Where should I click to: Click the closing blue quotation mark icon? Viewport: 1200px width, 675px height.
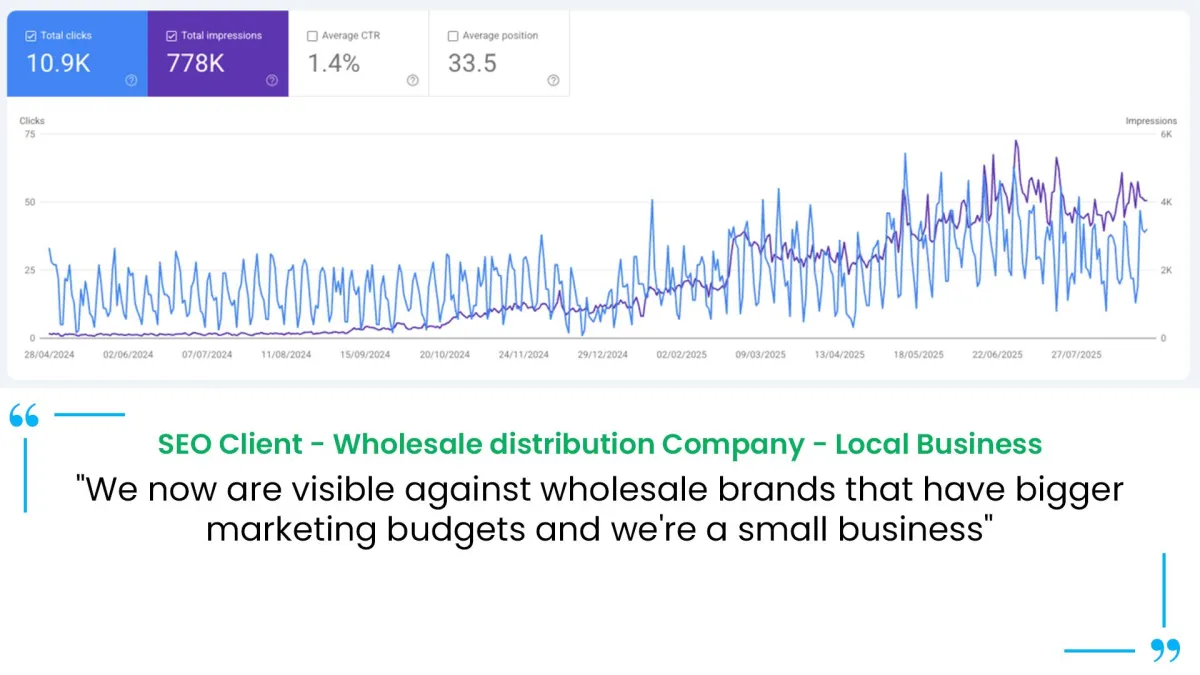(1165, 651)
